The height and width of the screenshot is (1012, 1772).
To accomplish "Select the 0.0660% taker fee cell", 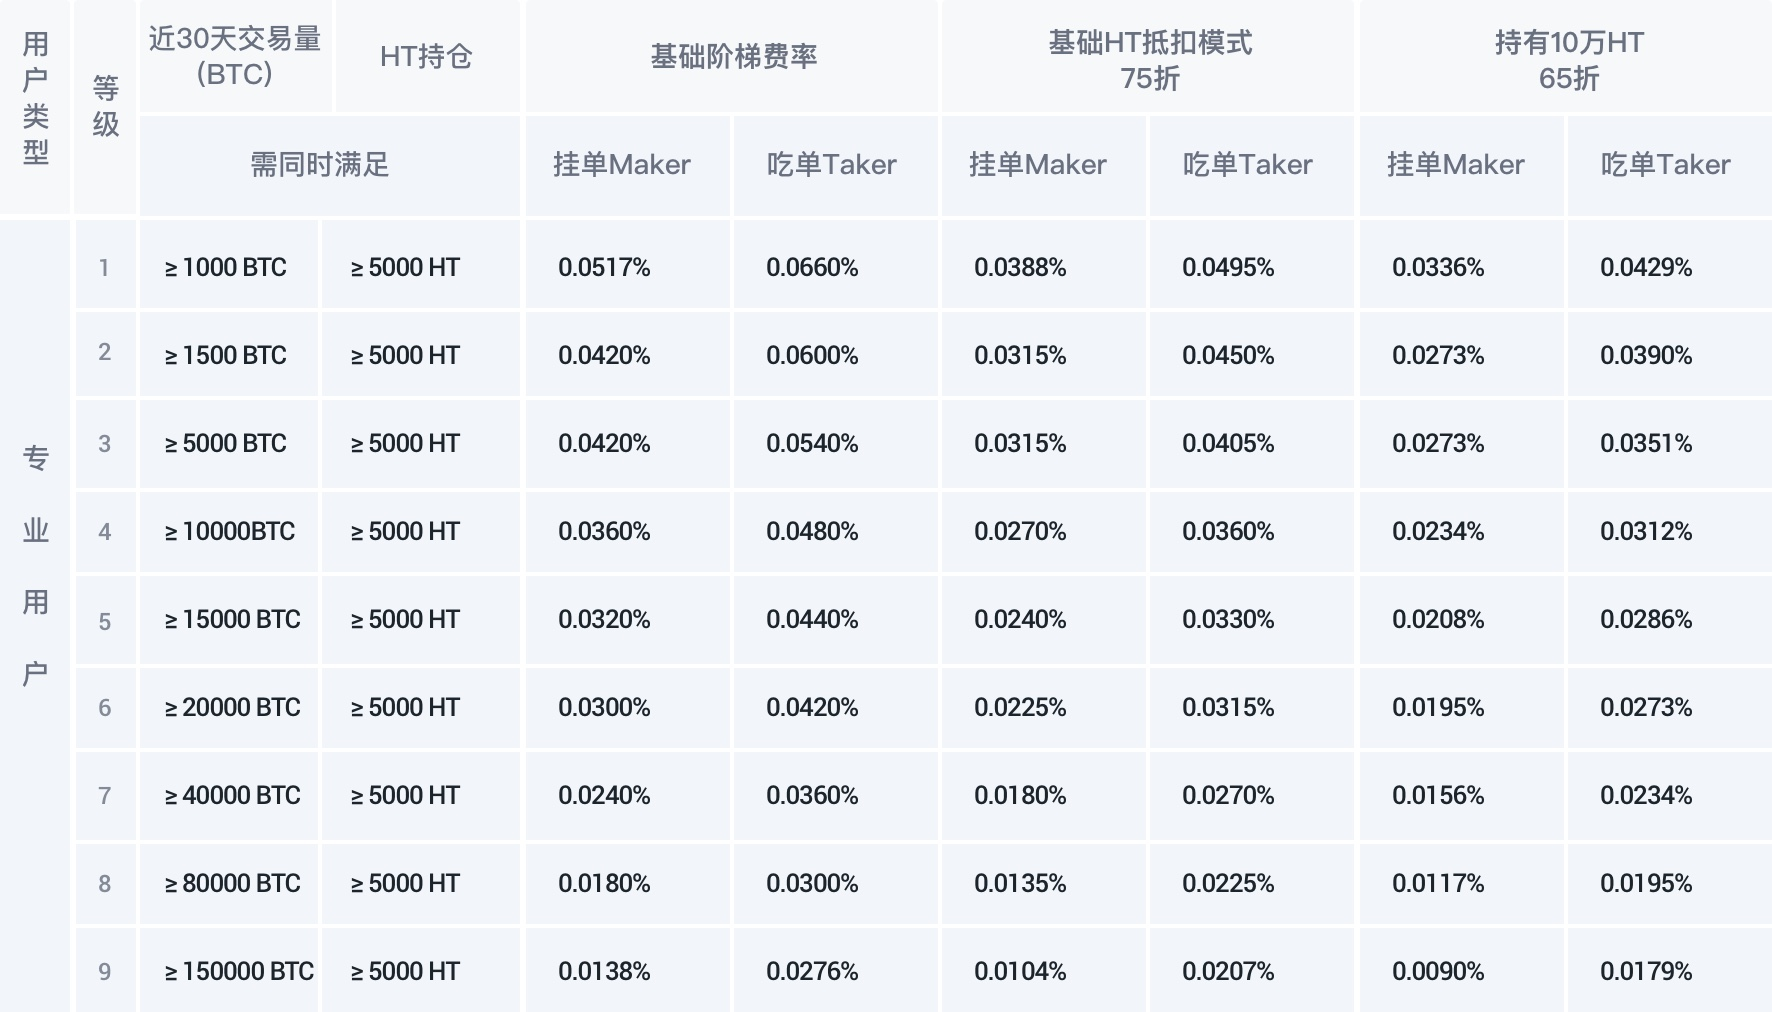I will 836,267.
